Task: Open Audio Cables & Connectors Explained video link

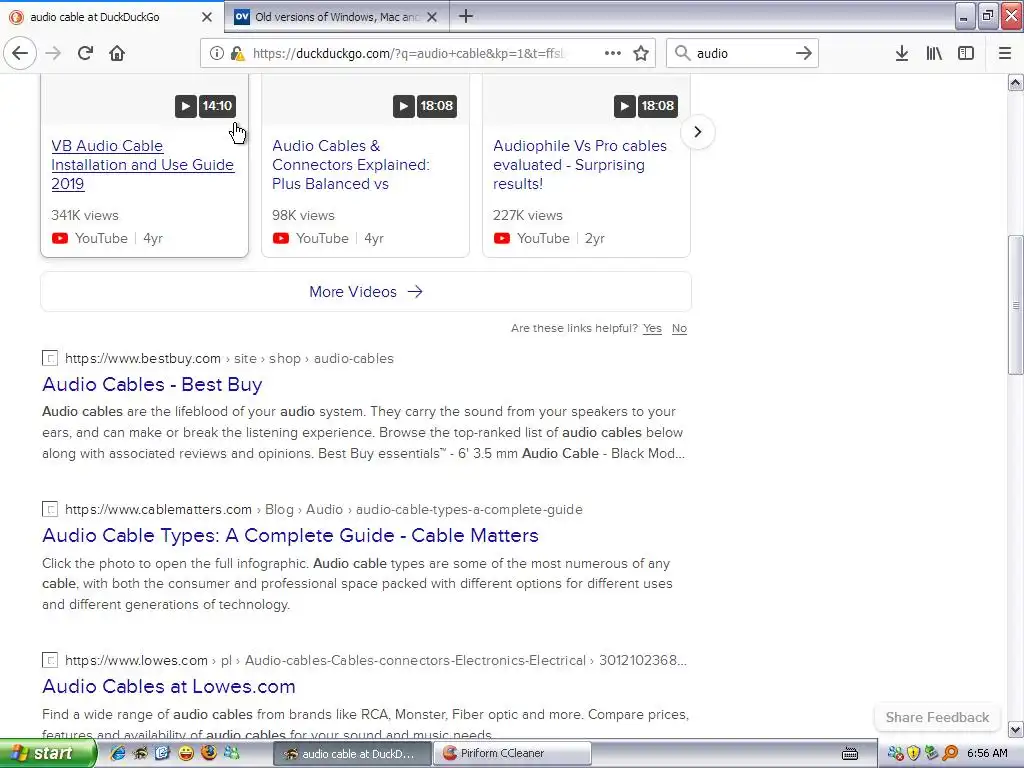Action: 351,165
